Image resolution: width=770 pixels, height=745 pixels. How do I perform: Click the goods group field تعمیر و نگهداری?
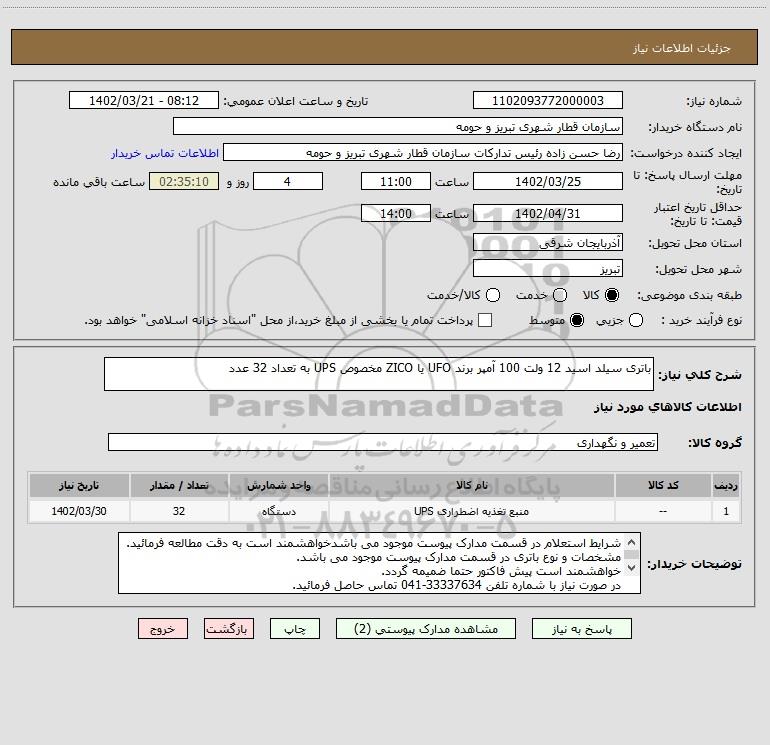tap(383, 442)
